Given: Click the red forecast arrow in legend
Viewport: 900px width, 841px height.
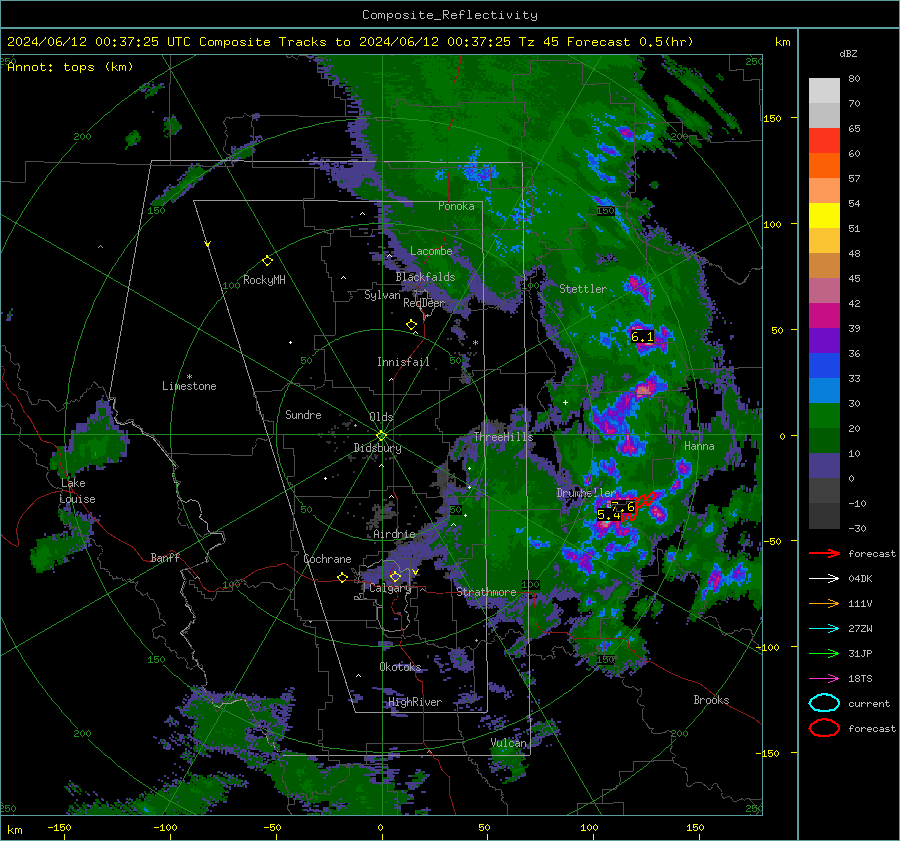Looking at the screenshot, I should (x=824, y=553).
